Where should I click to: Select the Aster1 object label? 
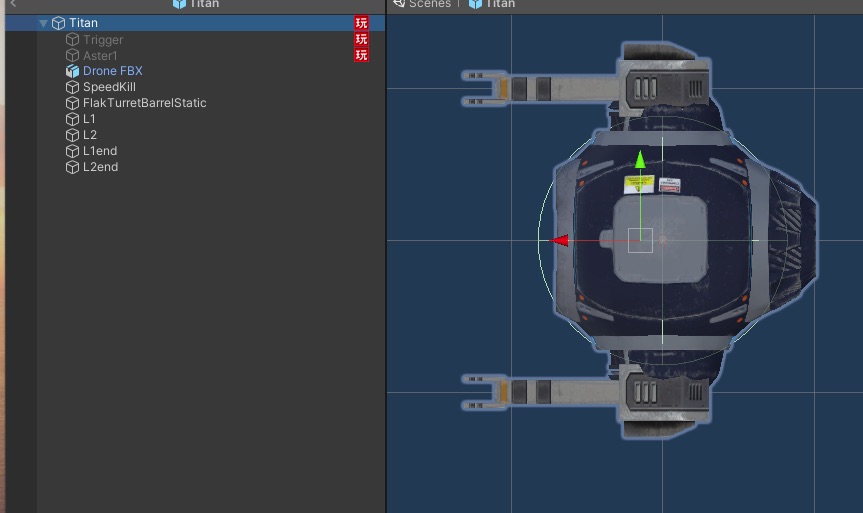pos(100,56)
